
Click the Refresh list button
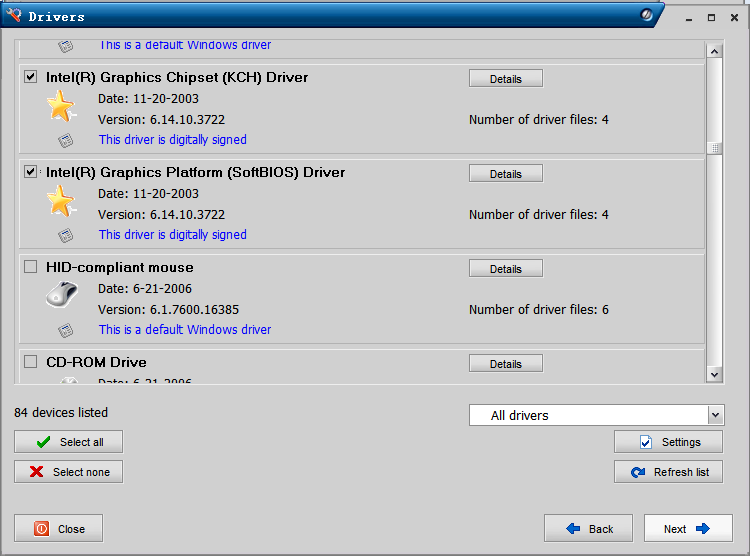point(669,472)
